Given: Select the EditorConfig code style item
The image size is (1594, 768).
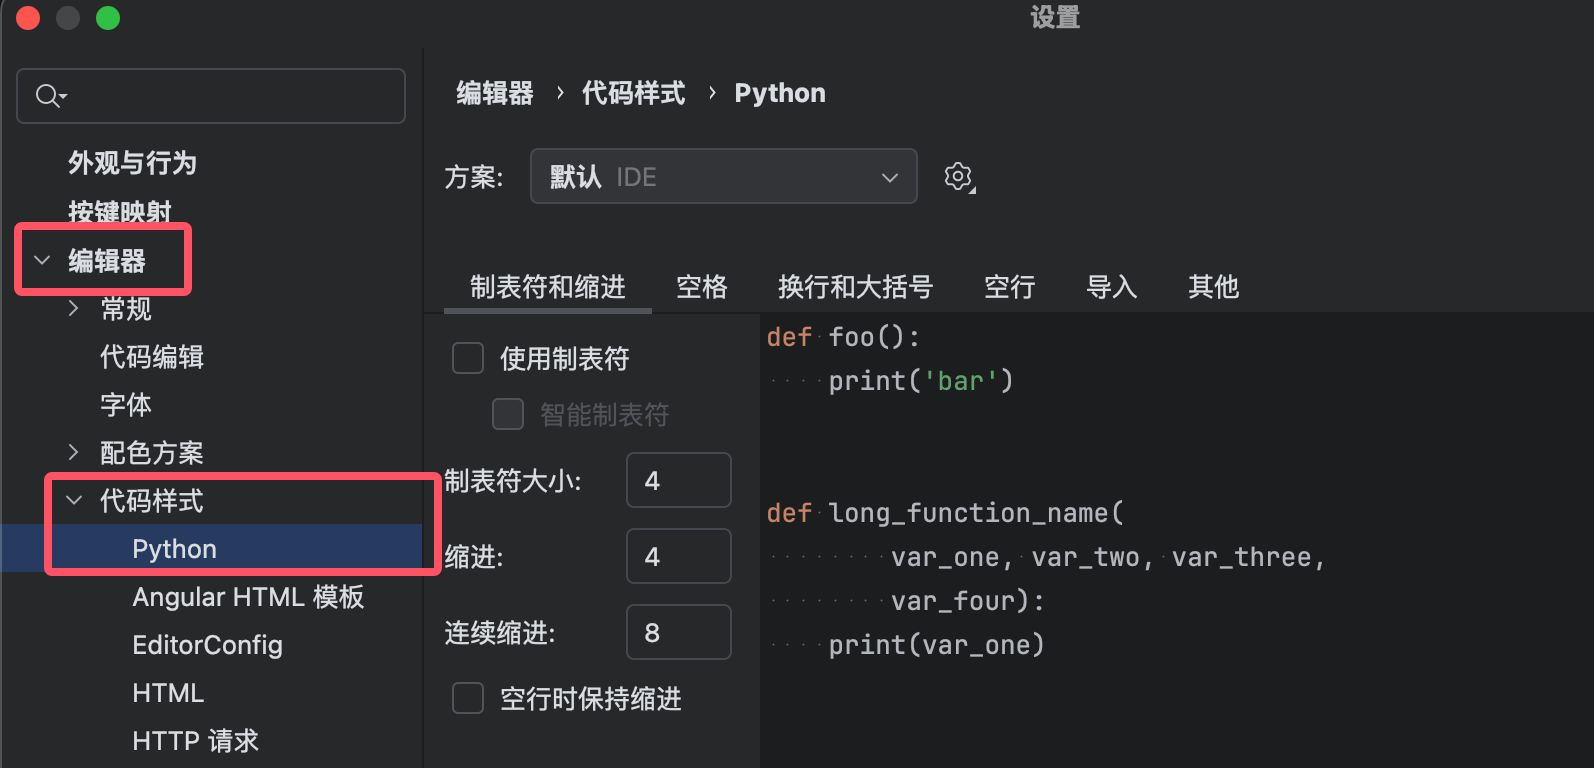Looking at the screenshot, I should pos(207,645).
